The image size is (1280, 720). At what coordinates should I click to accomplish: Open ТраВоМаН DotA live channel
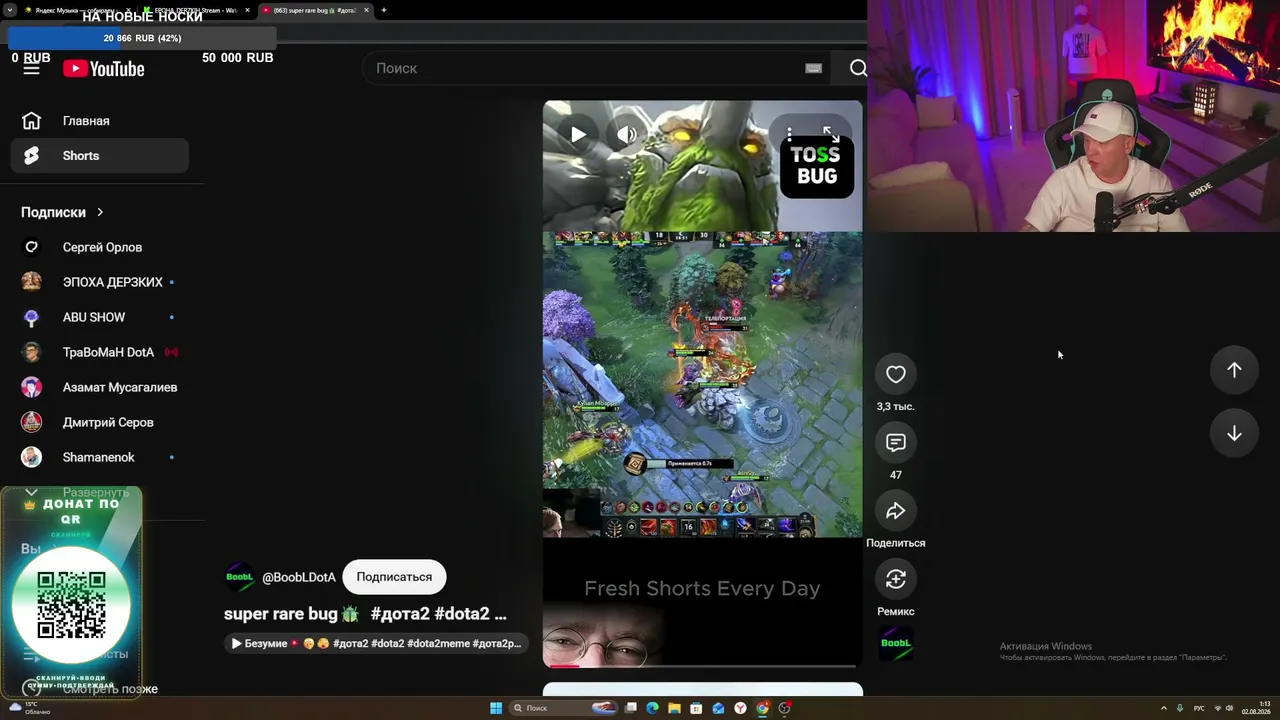pyautogui.click(x=99, y=352)
